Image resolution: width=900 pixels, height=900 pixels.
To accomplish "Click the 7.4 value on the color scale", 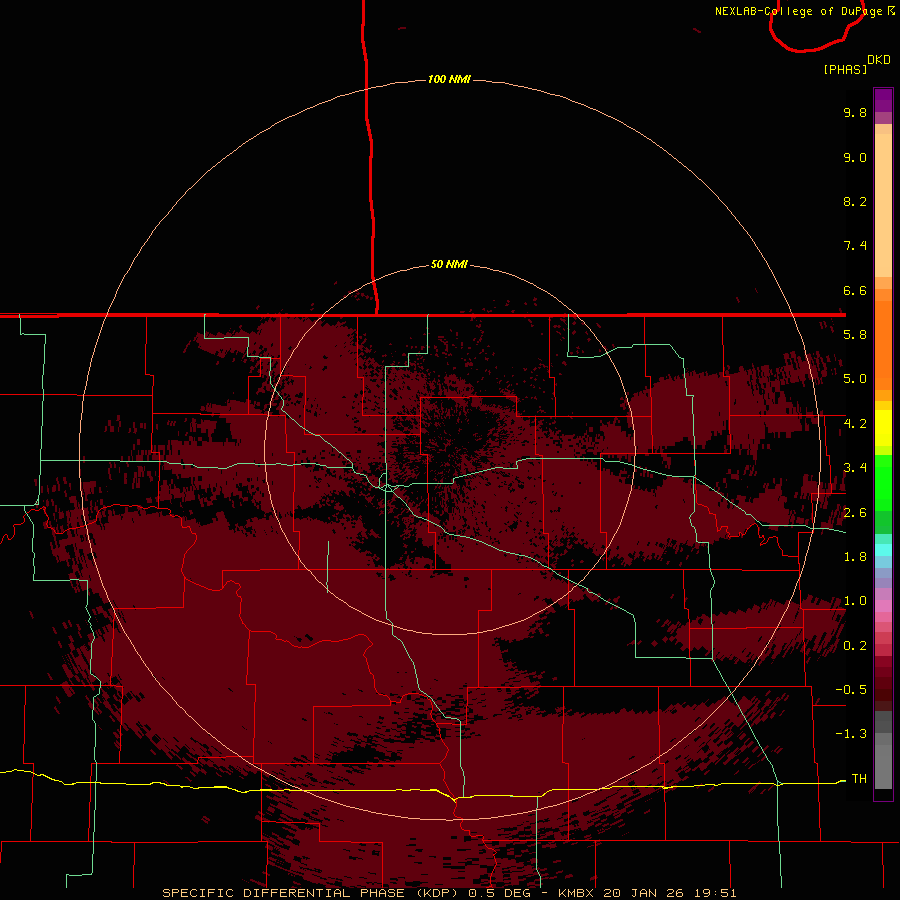I will coord(855,246).
